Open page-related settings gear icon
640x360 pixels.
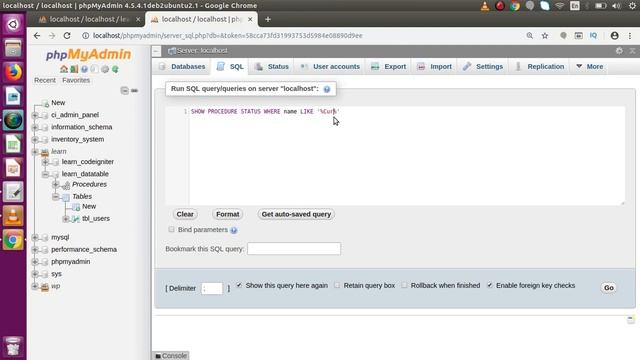[619, 51]
